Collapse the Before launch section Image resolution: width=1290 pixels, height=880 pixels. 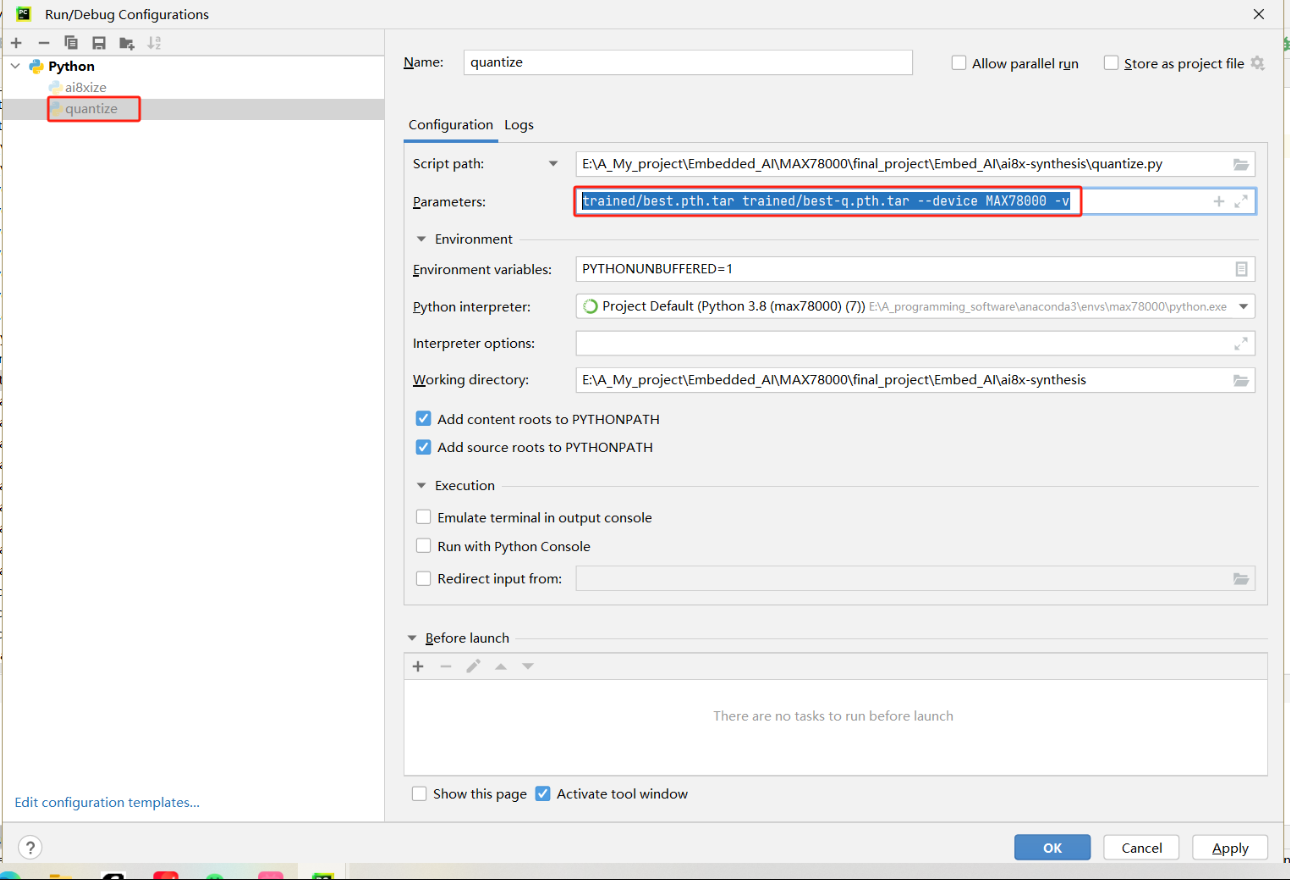[x=412, y=638]
